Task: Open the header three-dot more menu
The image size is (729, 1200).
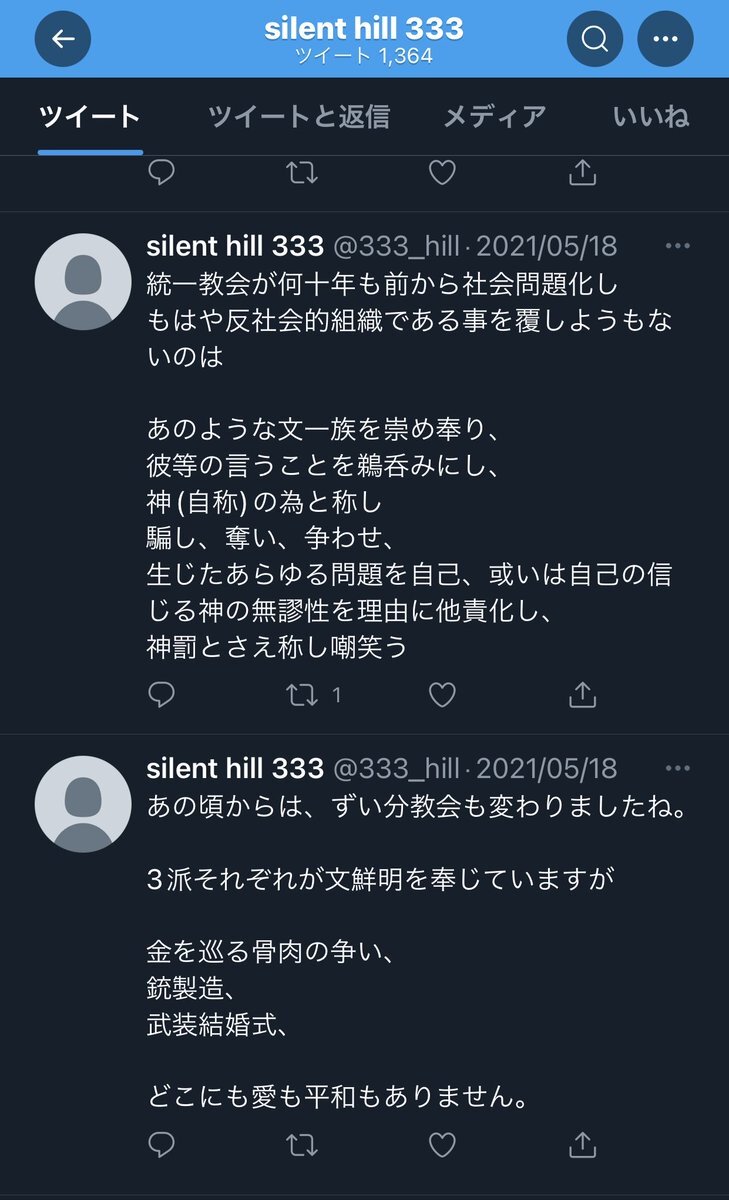Action: click(x=665, y=39)
